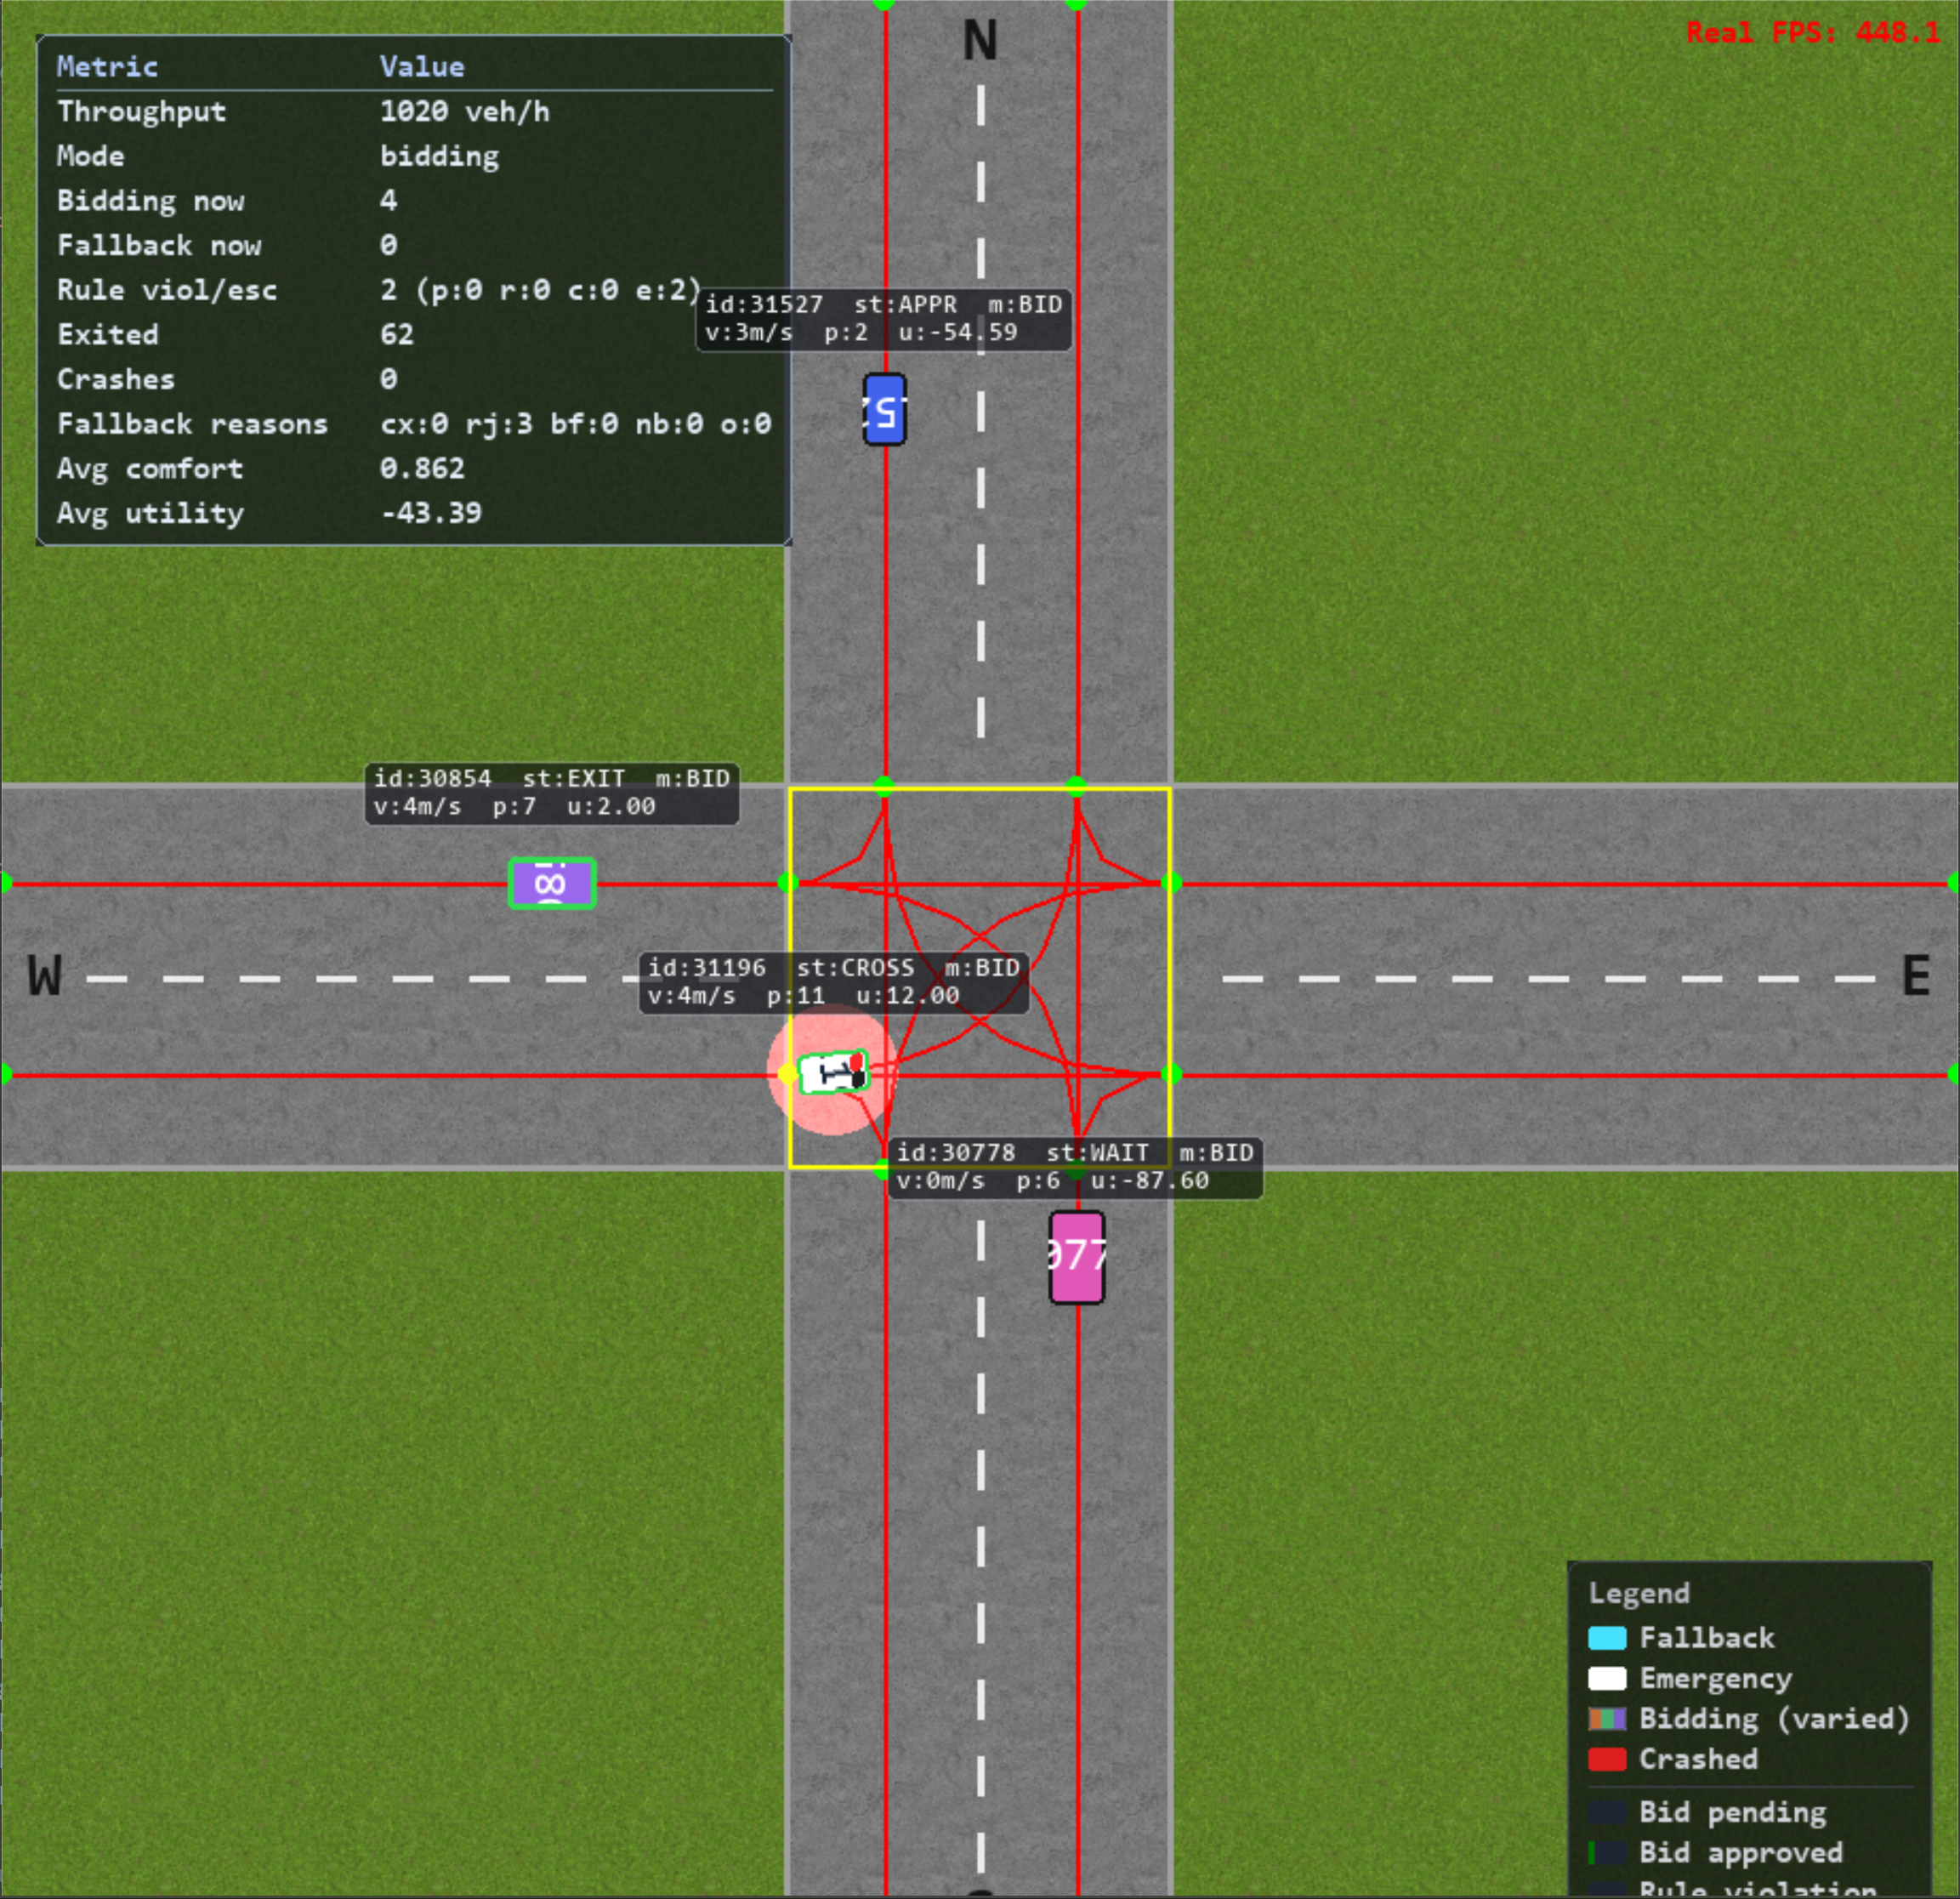This screenshot has height=1899, width=1960.
Task: Click the N direction label
Action: click(980, 41)
